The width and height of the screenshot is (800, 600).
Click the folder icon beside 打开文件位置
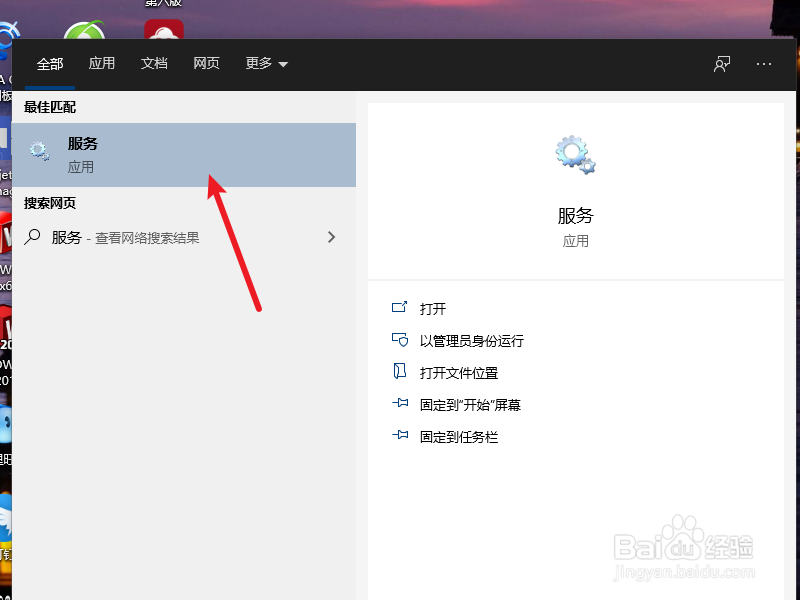tap(401, 372)
